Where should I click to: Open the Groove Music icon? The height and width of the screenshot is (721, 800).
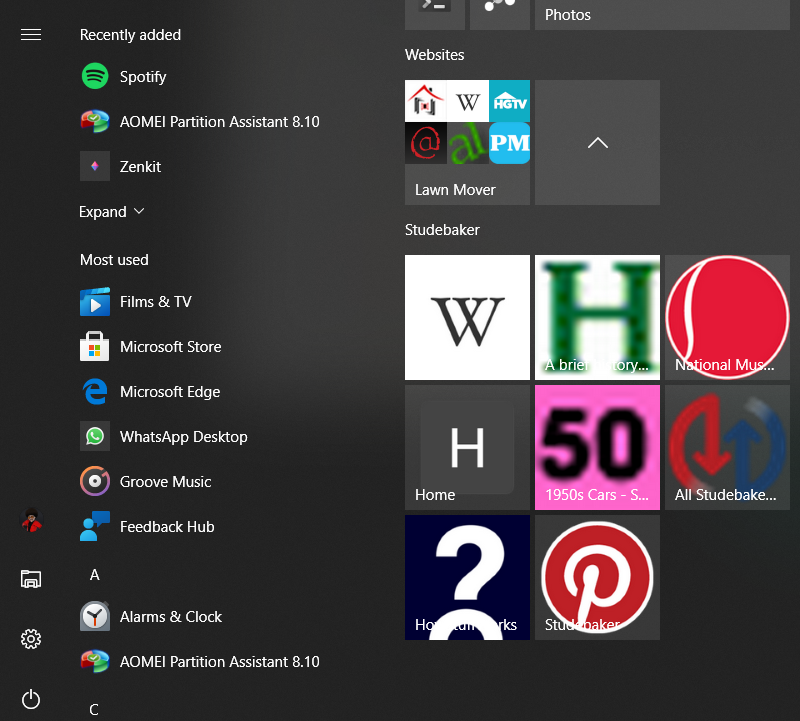click(x=95, y=481)
